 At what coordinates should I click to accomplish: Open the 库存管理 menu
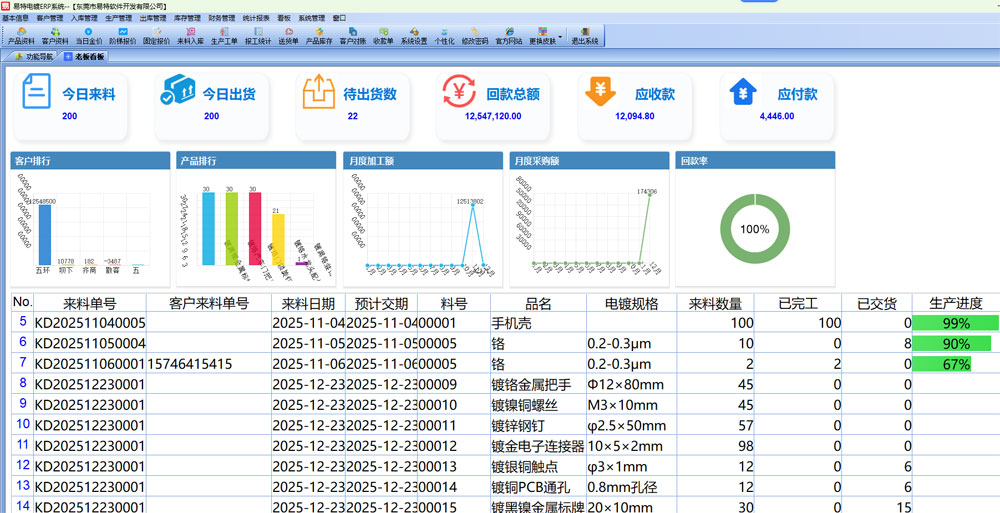(187, 18)
